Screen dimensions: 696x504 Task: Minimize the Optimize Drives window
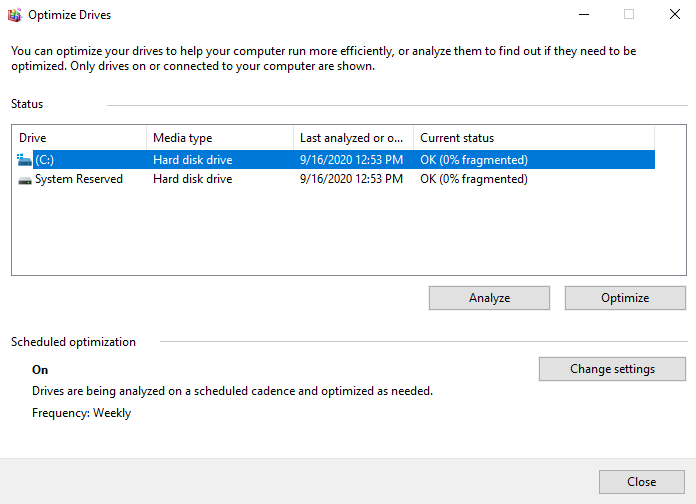pos(584,15)
